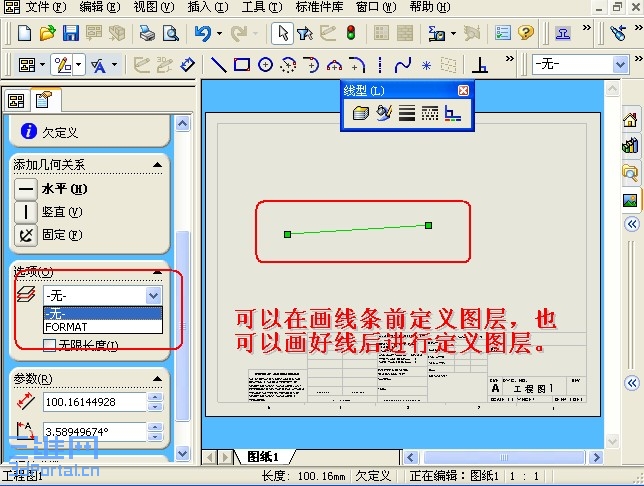
Task: Select FORMAT in the layer list
Action: tap(103, 327)
